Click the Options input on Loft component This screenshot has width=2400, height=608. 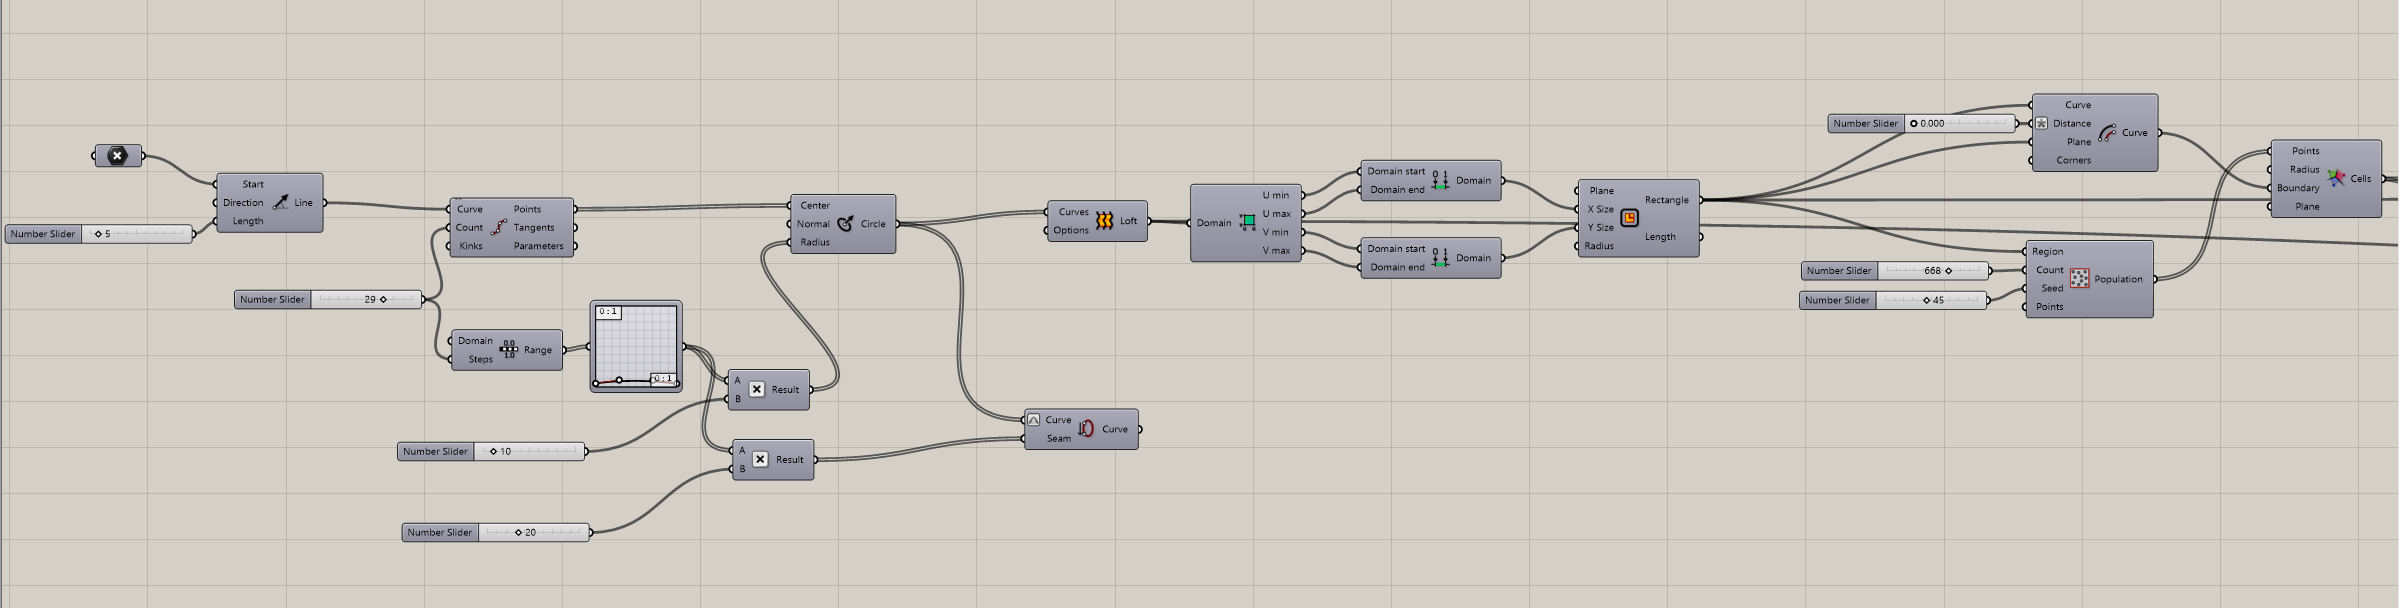point(1070,230)
